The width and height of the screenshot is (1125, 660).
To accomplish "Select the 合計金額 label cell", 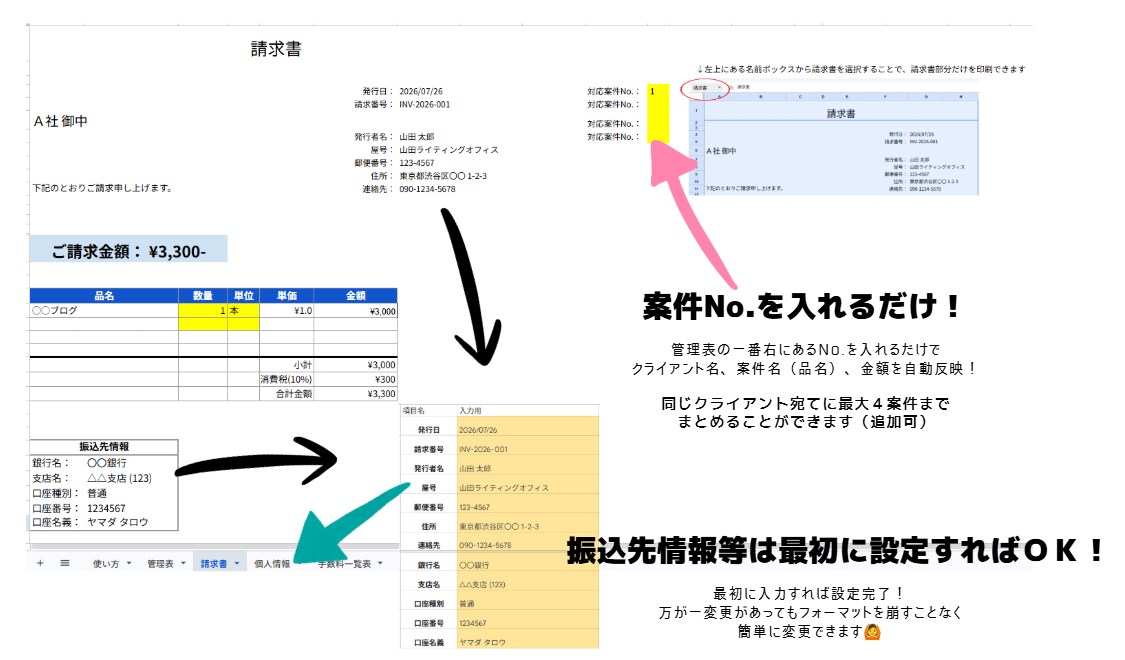I will (x=286, y=394).
